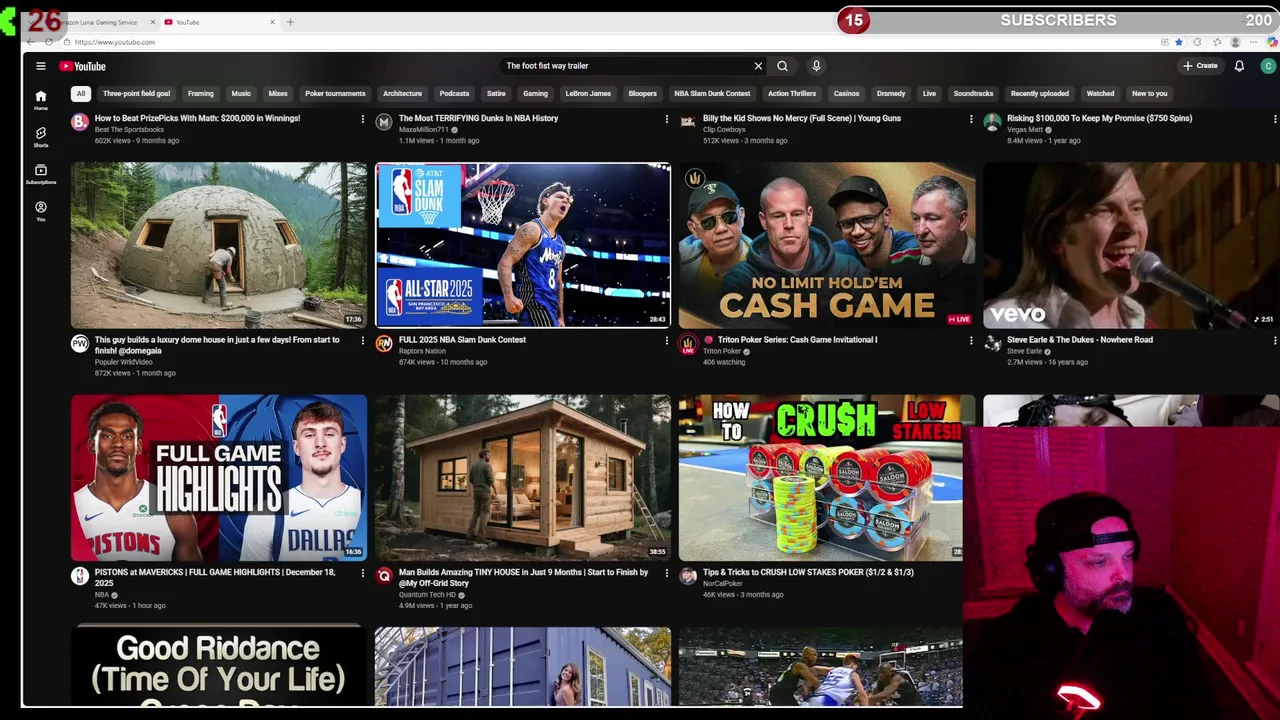Select the Watched chip
Image resolution: width=1280 pixels, height=720 pixels.
click(1100, 94)
